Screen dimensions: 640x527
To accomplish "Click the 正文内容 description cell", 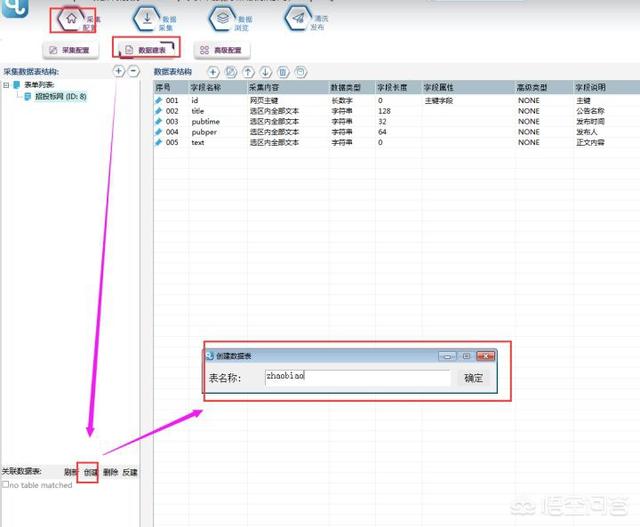I will (590, 142).
